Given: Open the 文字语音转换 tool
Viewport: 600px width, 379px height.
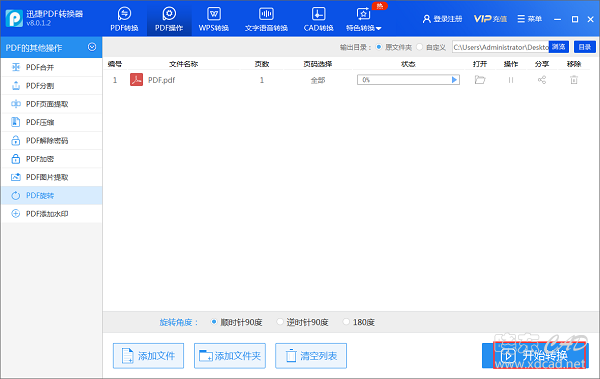Looking at the screenshot, I should (x=266, y=19).
